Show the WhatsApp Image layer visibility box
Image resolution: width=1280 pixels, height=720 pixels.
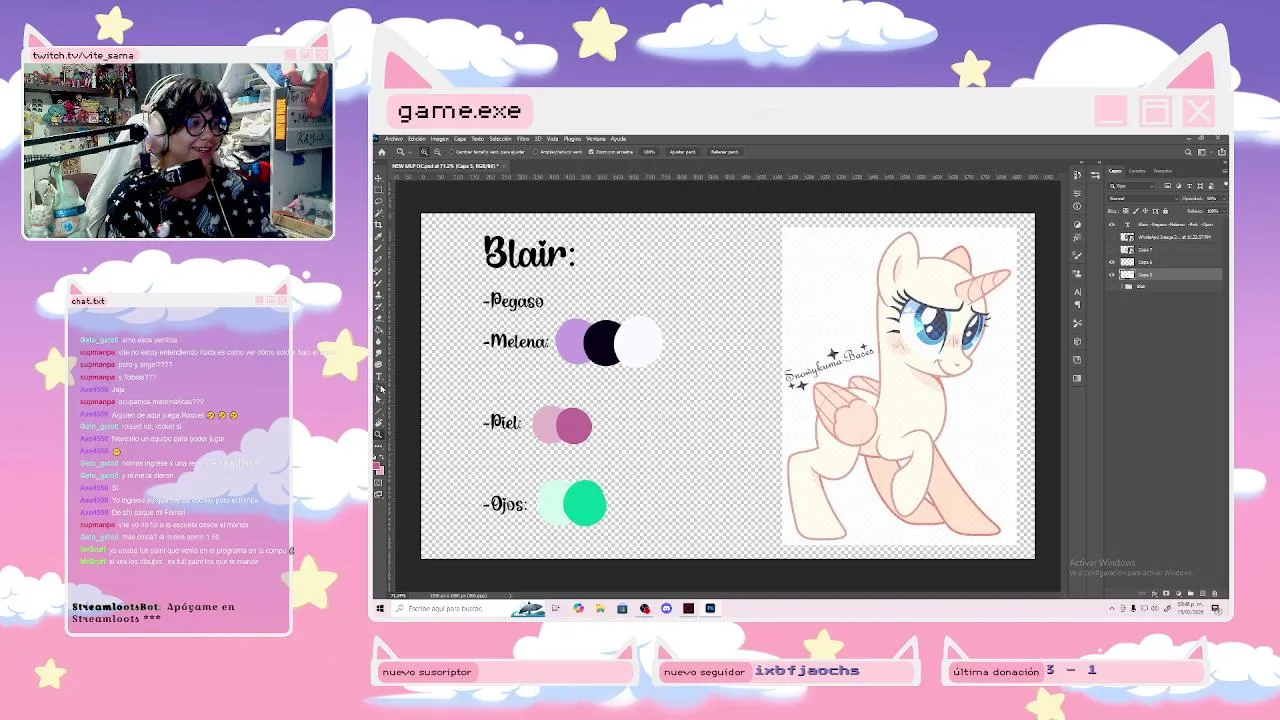pyautogui.click(x=1112, y=237)
